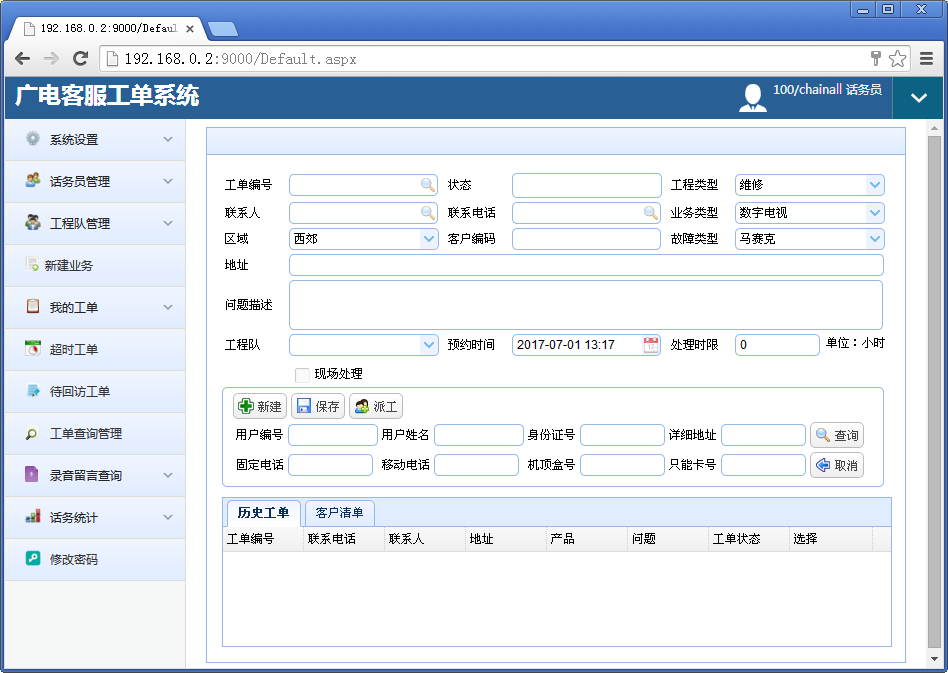Click the magnifier icon in 联系电话 field
The image size is (948, 673).
(x=650, y=213)
